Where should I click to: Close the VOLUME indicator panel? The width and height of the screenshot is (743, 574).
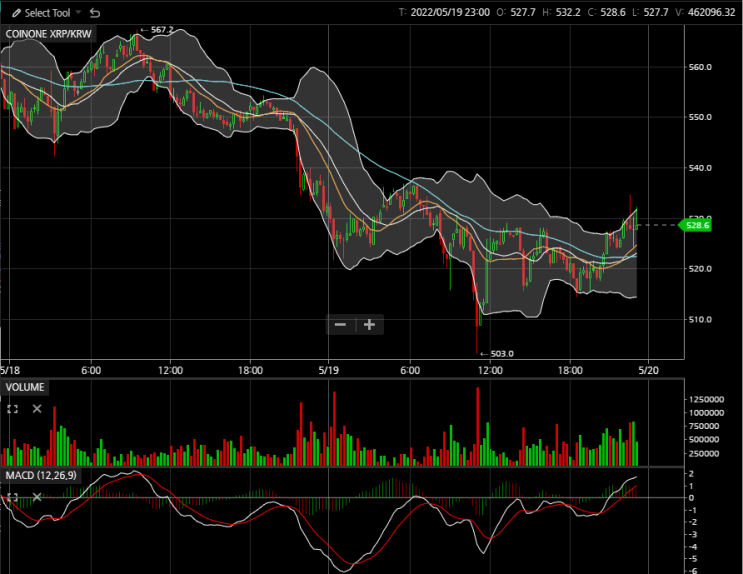tap(37, 409)
